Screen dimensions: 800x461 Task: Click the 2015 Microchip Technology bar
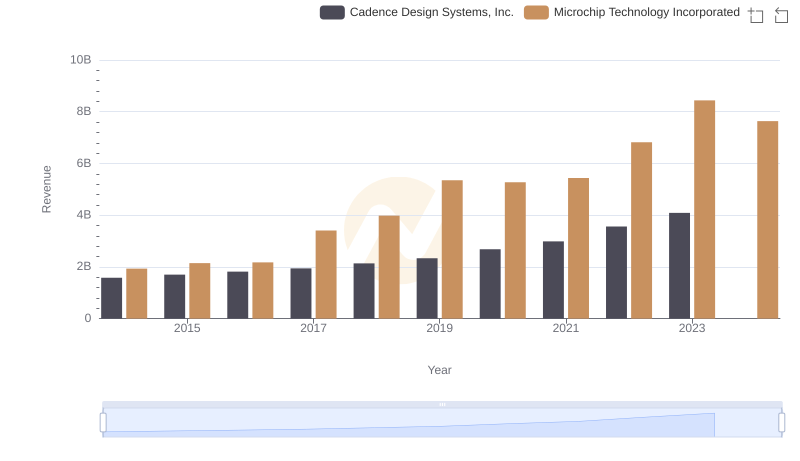click(199, 291)
